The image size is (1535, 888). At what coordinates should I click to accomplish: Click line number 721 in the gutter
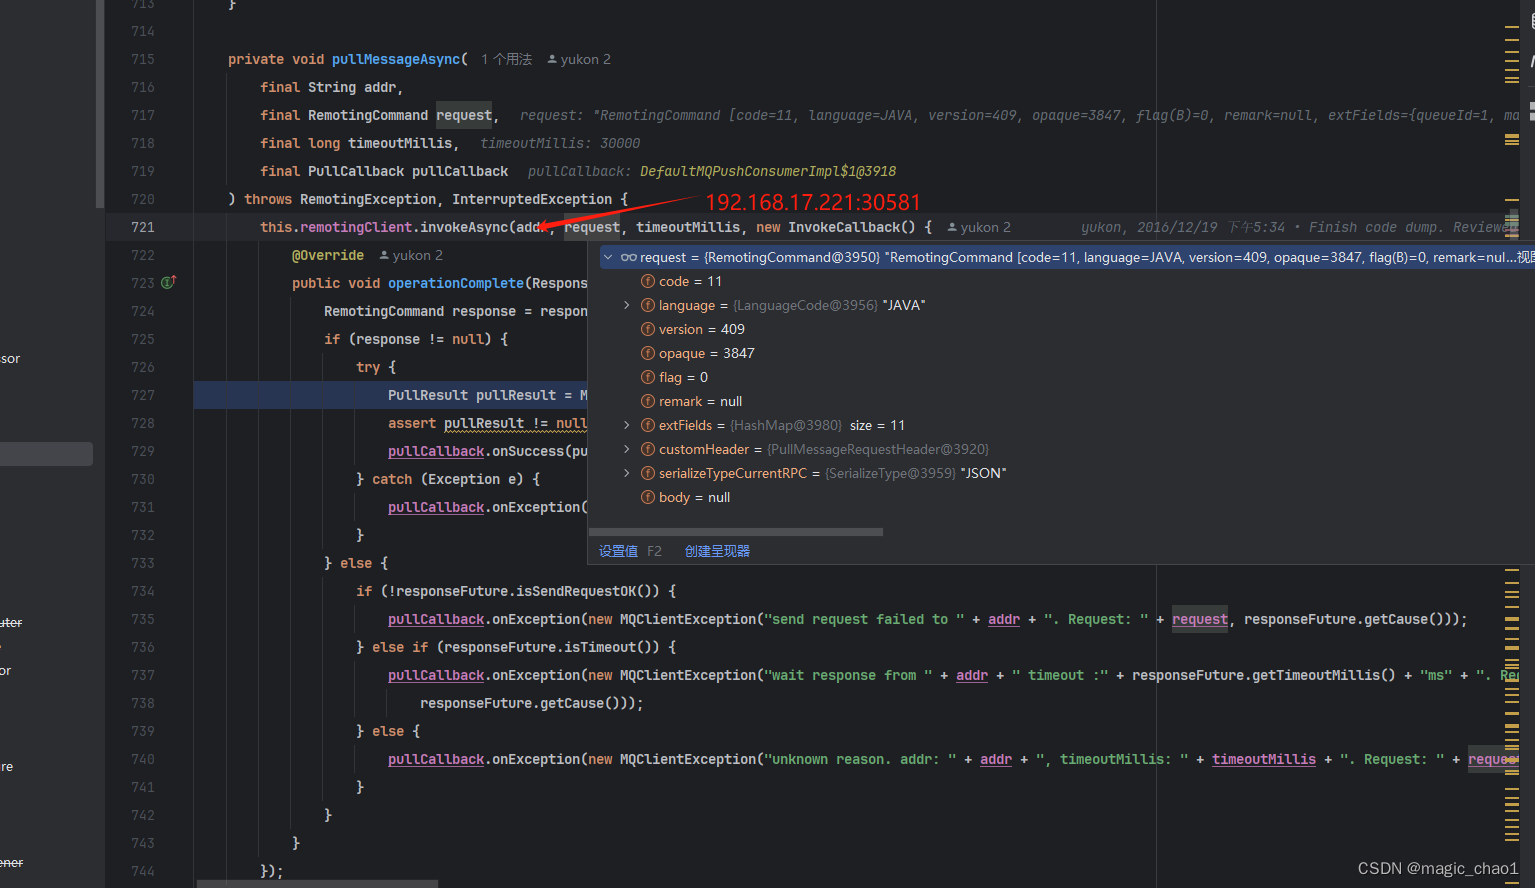pyautogui.click(x=143, y=227)
